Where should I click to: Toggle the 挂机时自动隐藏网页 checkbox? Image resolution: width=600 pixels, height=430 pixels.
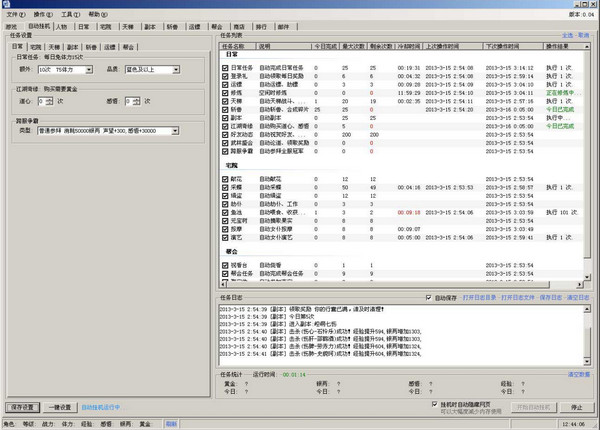[x=434, y=404]
